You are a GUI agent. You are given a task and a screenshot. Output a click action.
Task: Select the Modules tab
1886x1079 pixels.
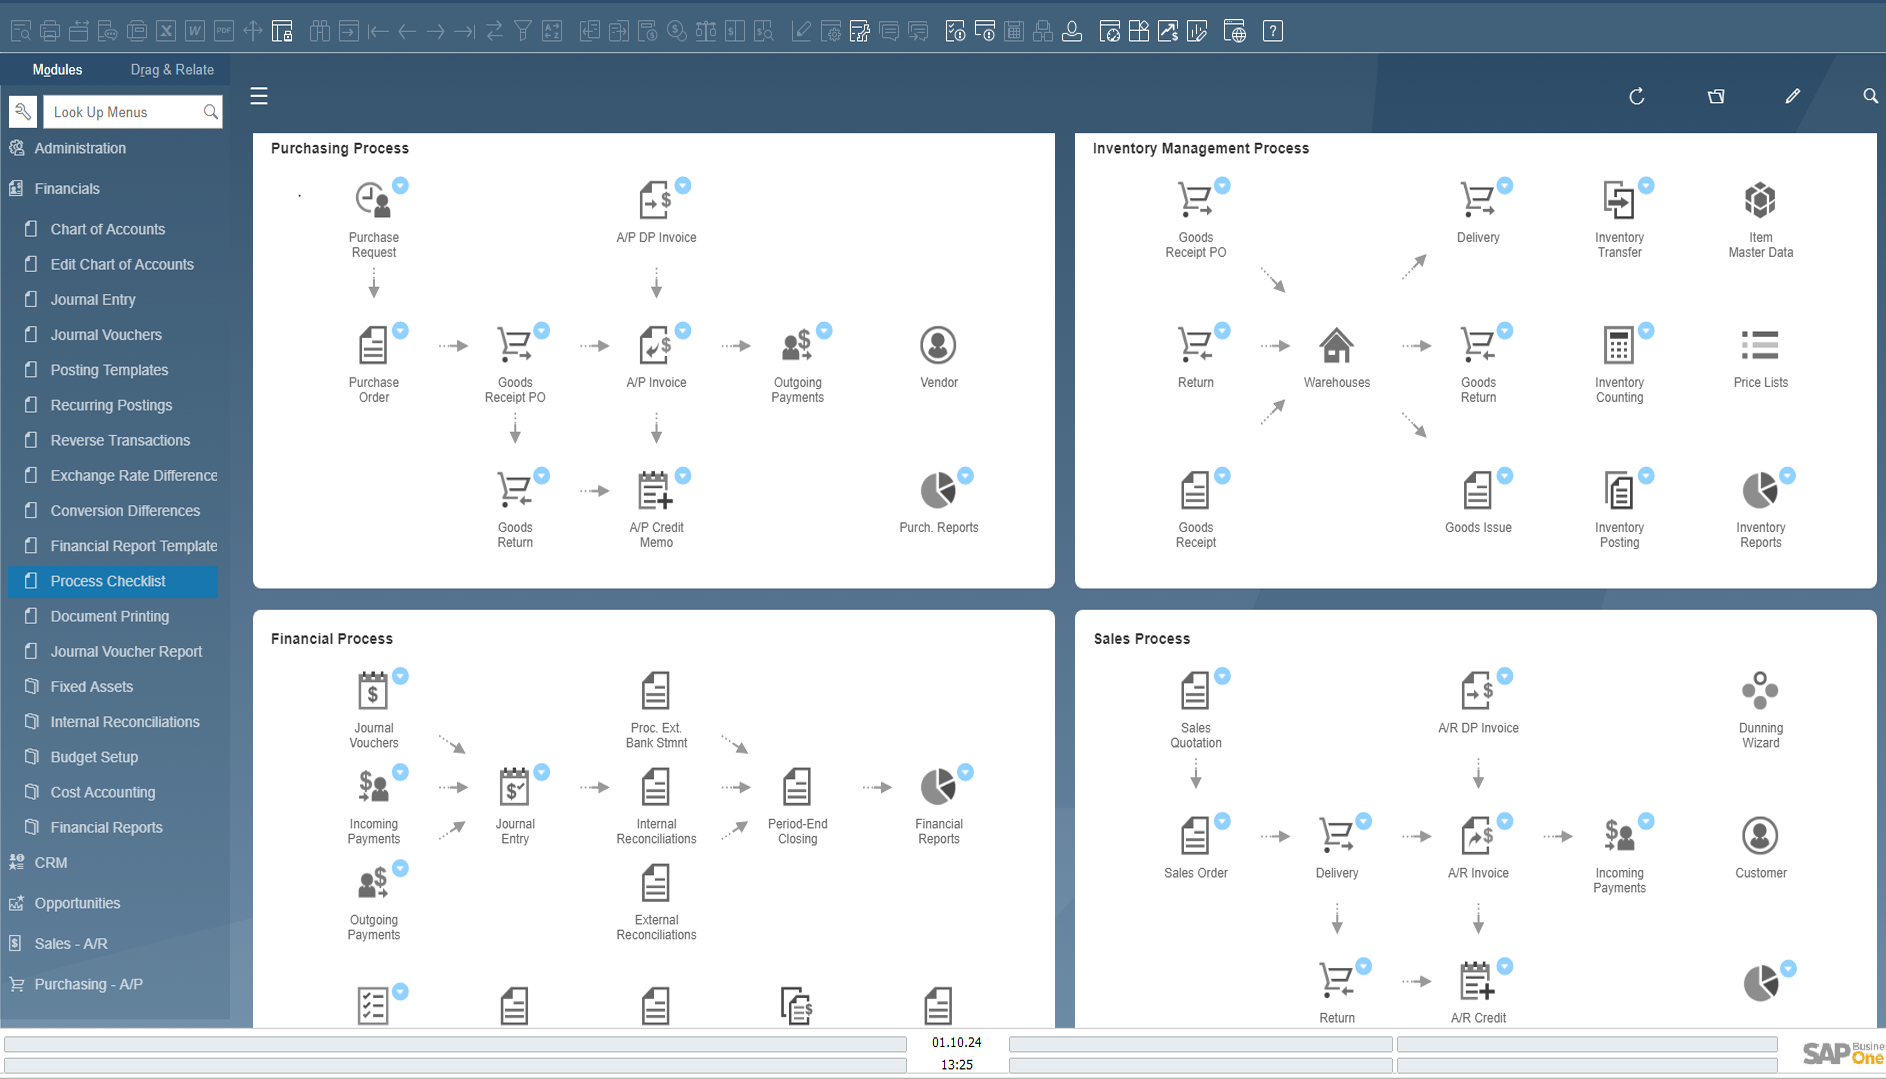tap(57, 70)
